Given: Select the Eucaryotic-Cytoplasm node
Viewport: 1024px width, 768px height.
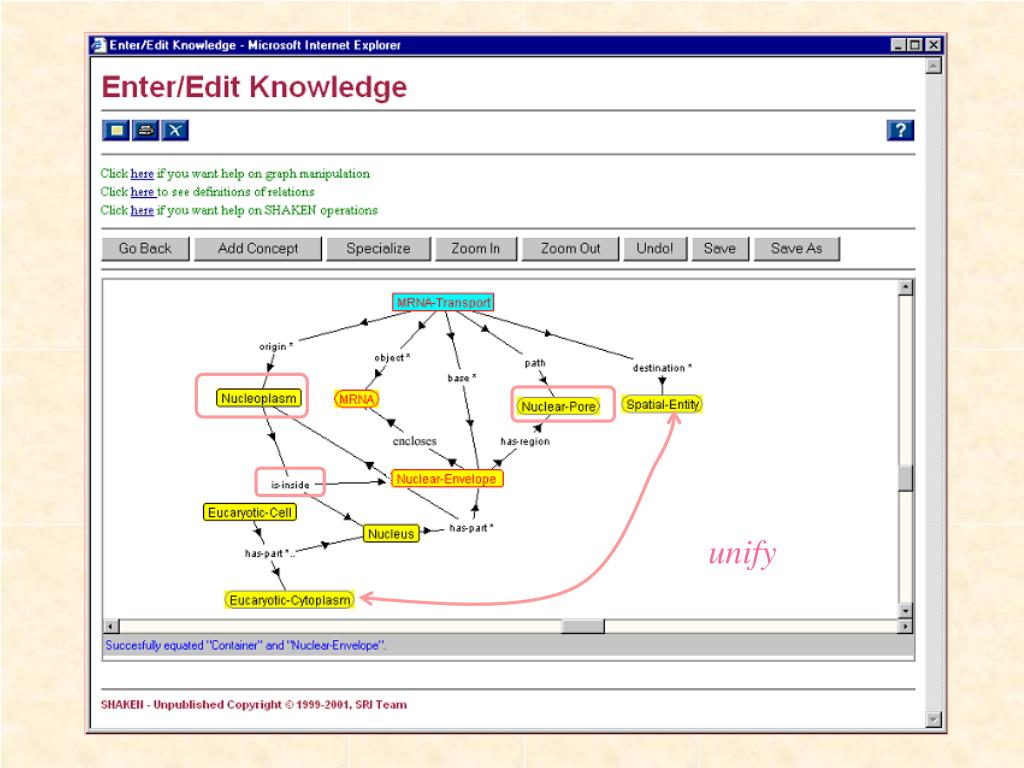Looking at the screenshot, I should coord(289,600).
